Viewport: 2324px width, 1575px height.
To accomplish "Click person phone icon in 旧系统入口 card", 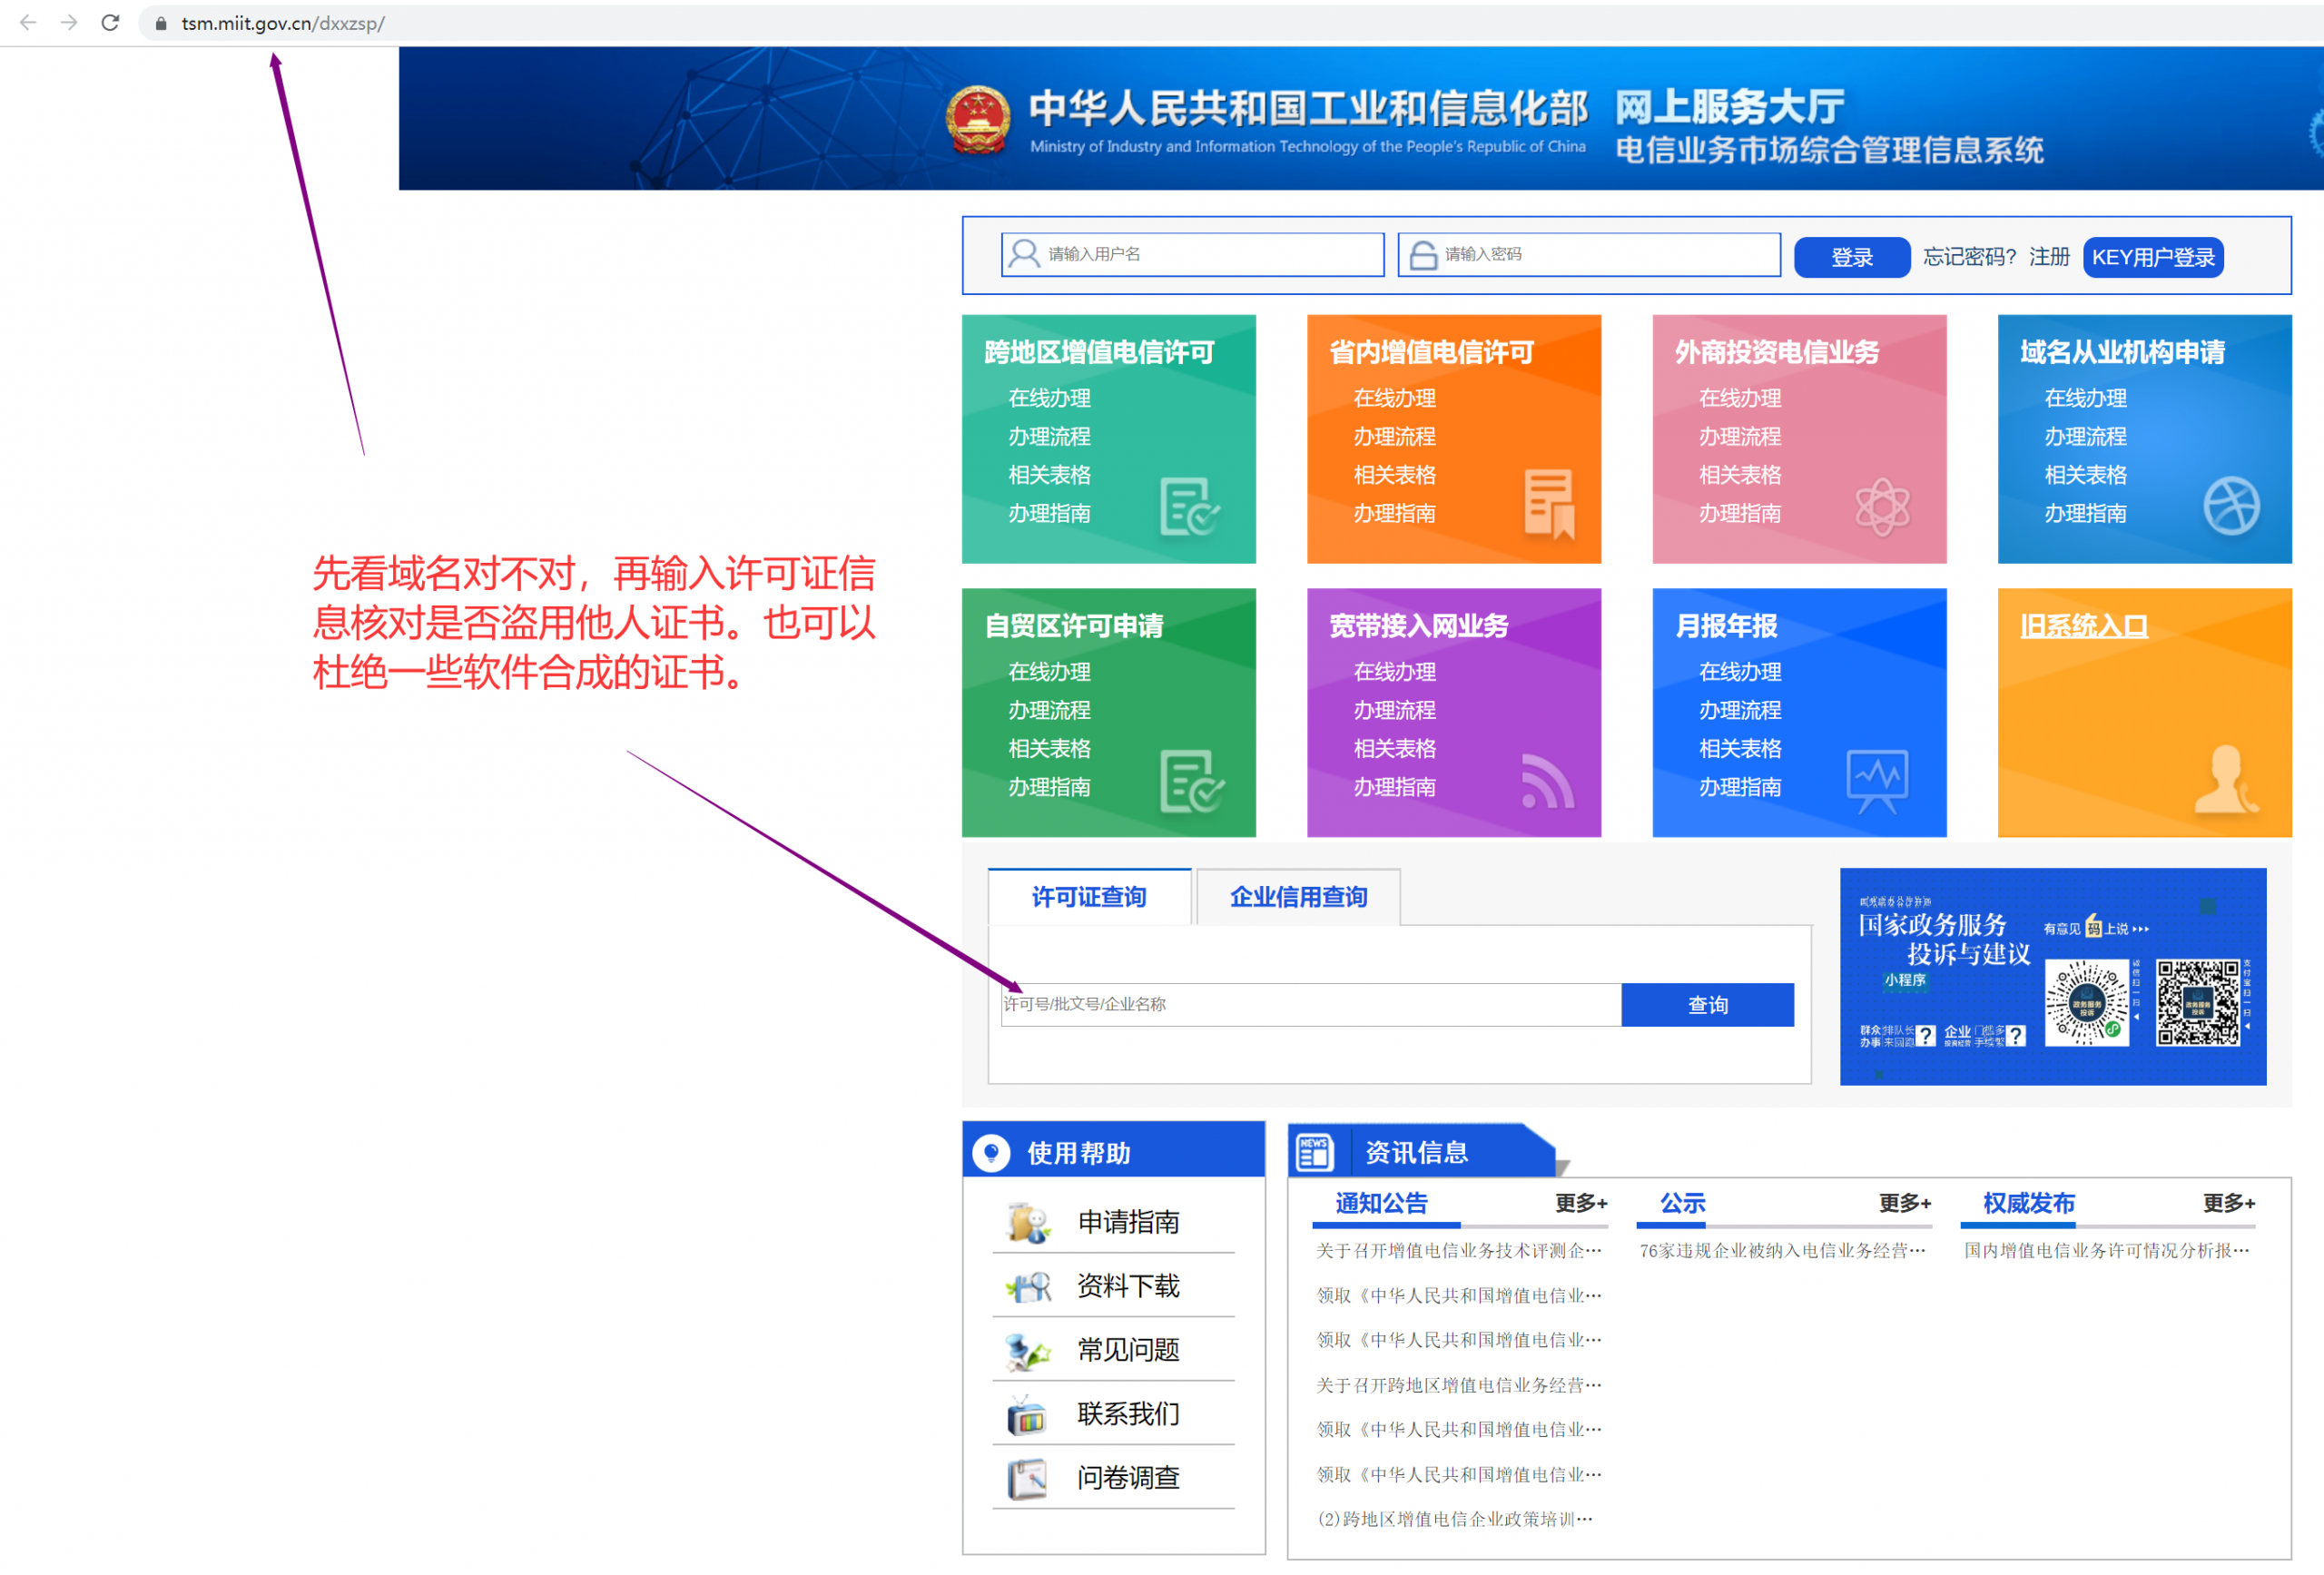I will tap(2226, 779).
